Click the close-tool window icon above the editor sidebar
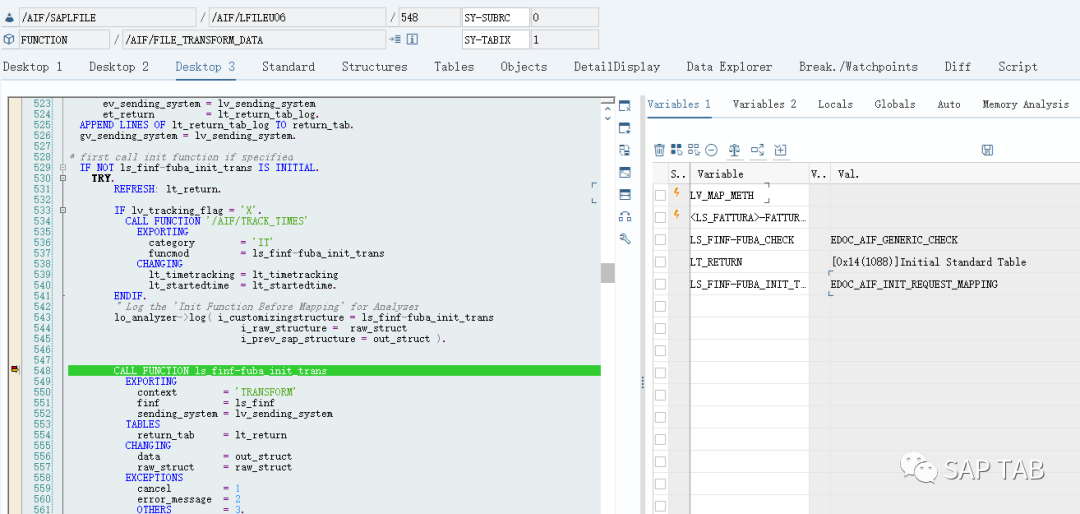The width and height of the screenshot is (1080, 514). click(x=625, y=105)
